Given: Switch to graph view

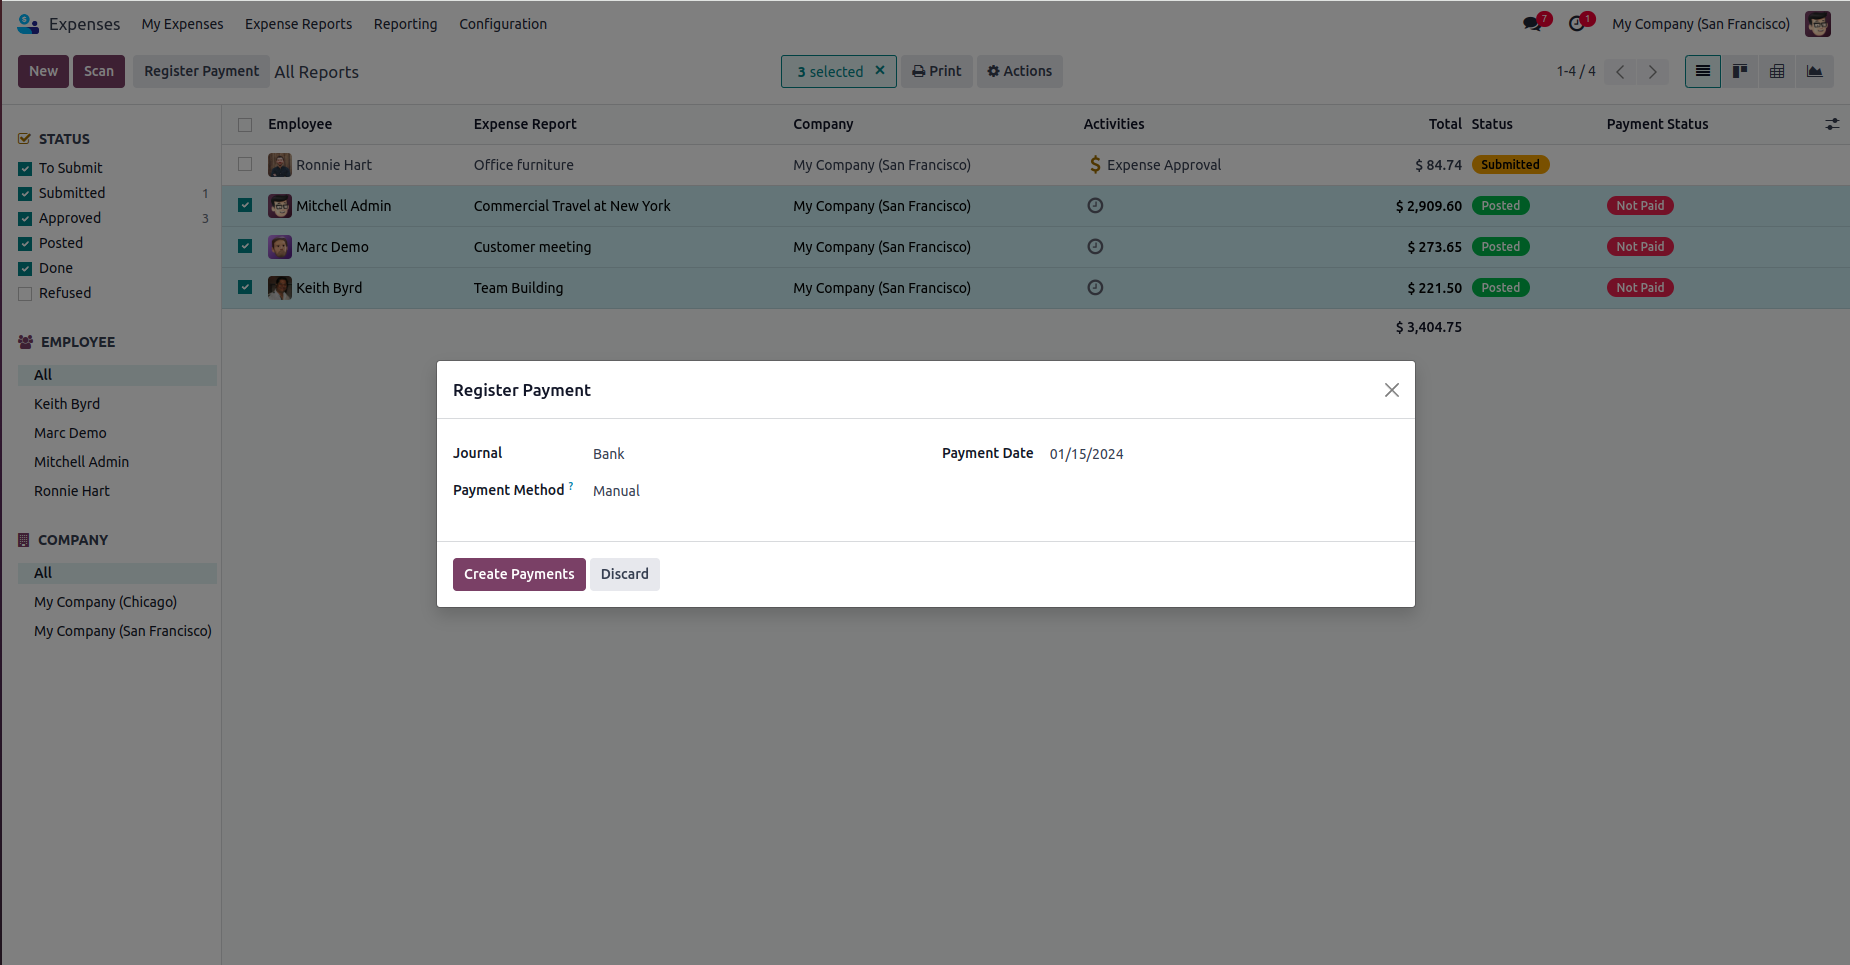Looking at the screenshot, I should click(x=1814, y=71).
